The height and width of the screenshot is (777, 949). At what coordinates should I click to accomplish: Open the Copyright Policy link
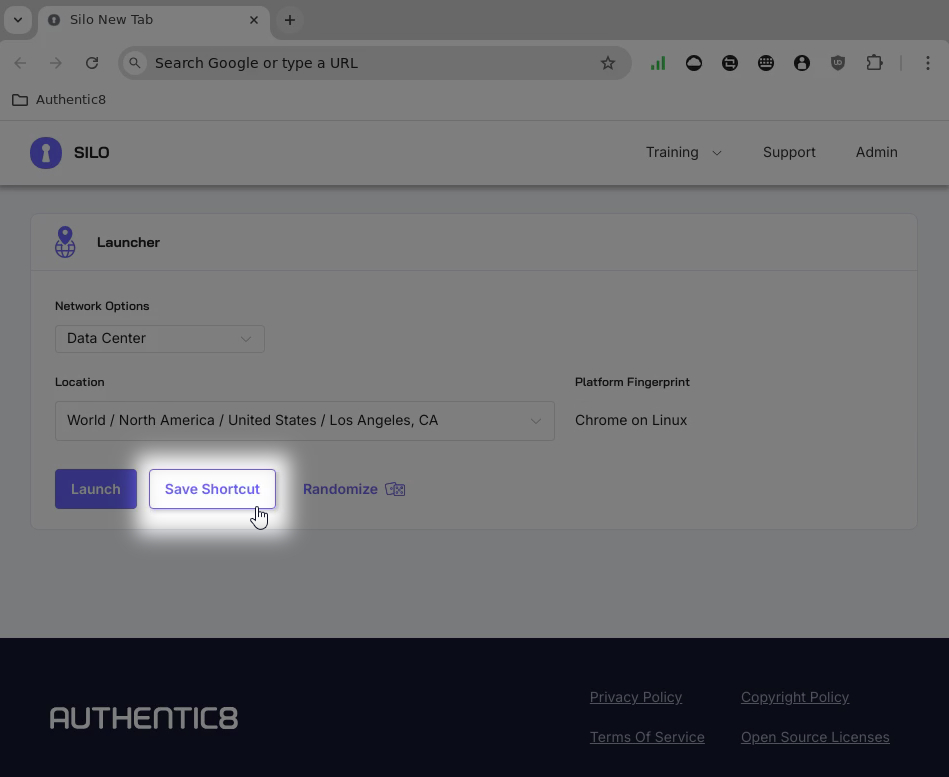click(795, 697)
